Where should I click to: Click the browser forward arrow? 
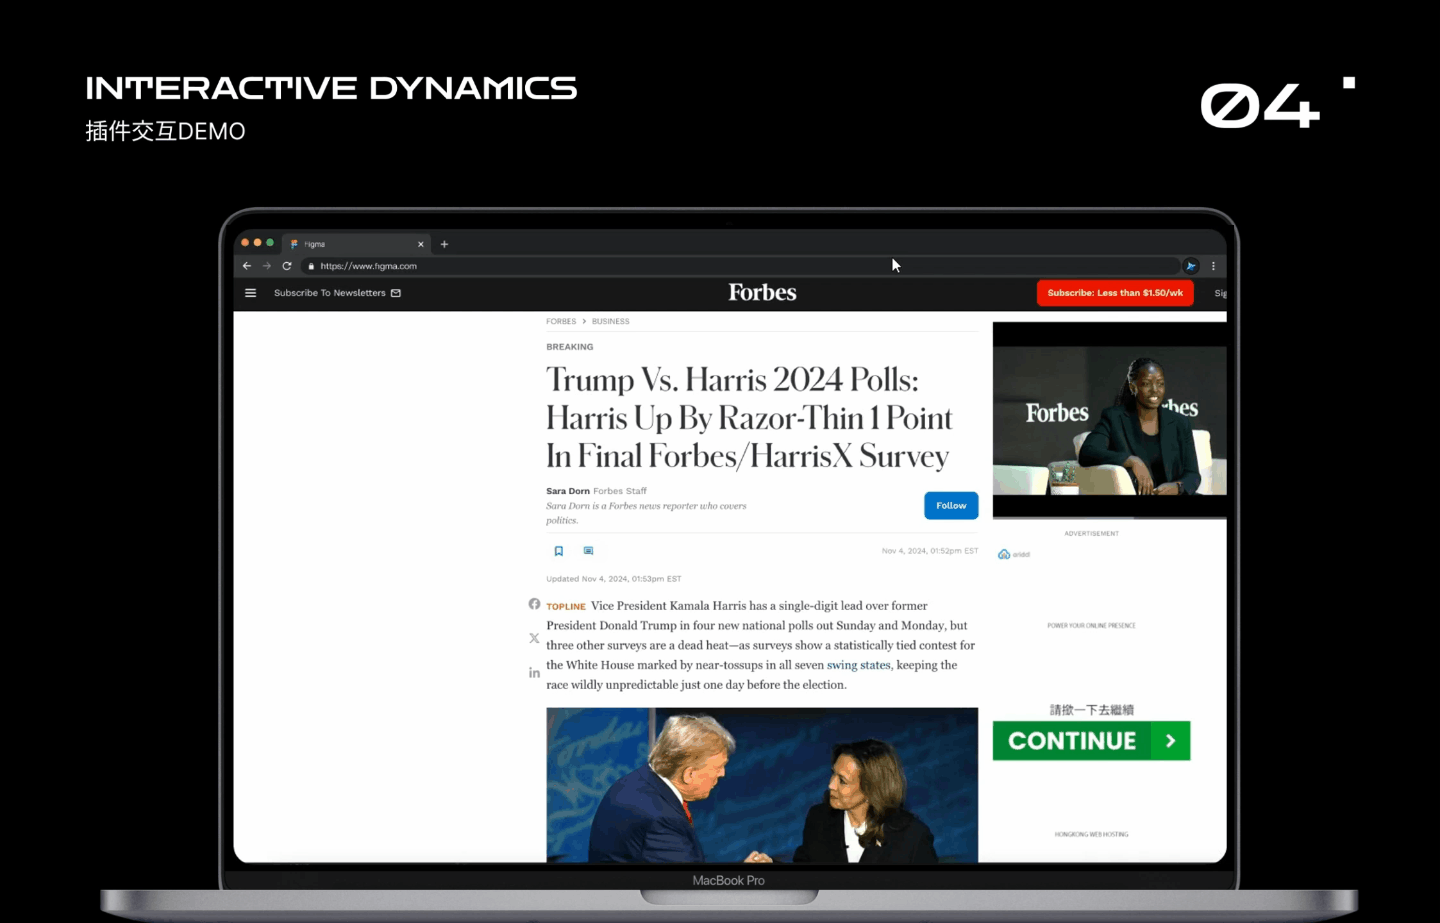267,266
